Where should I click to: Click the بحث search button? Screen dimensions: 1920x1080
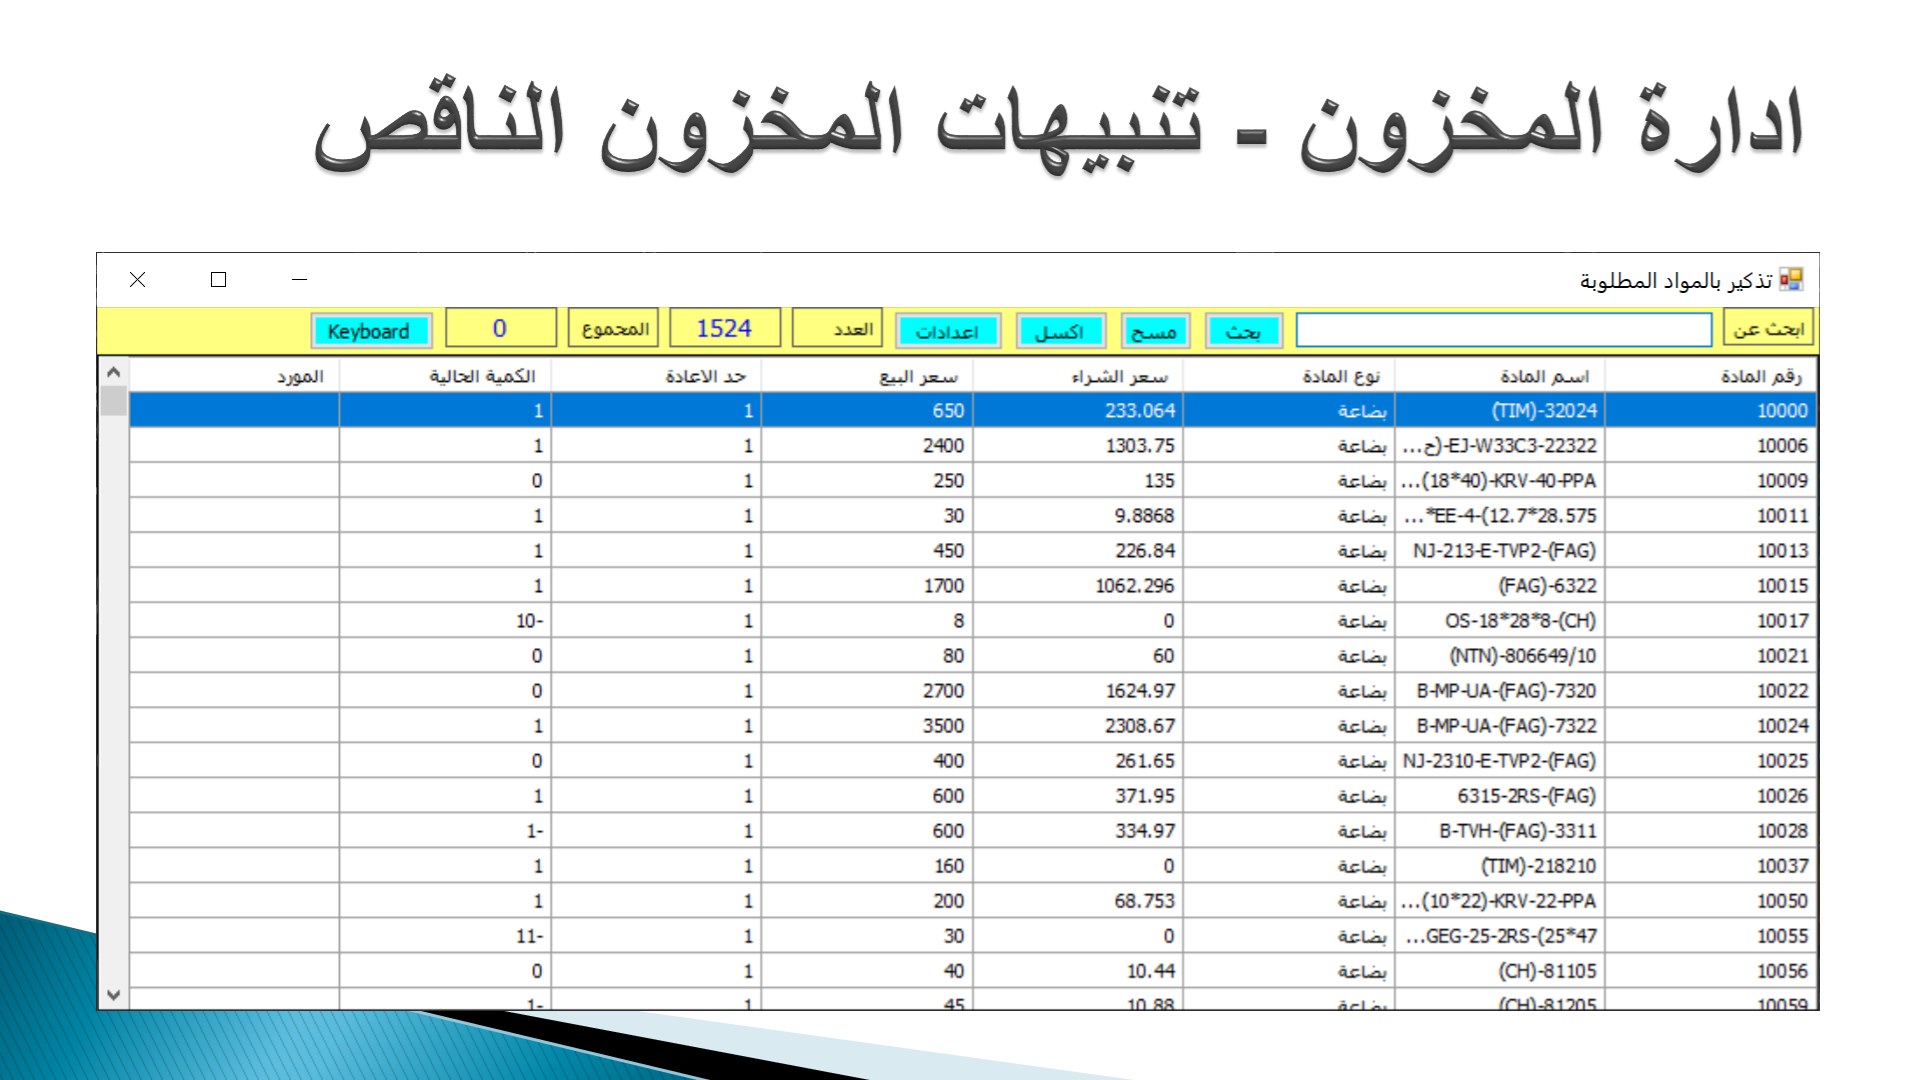pos(1243,331)
